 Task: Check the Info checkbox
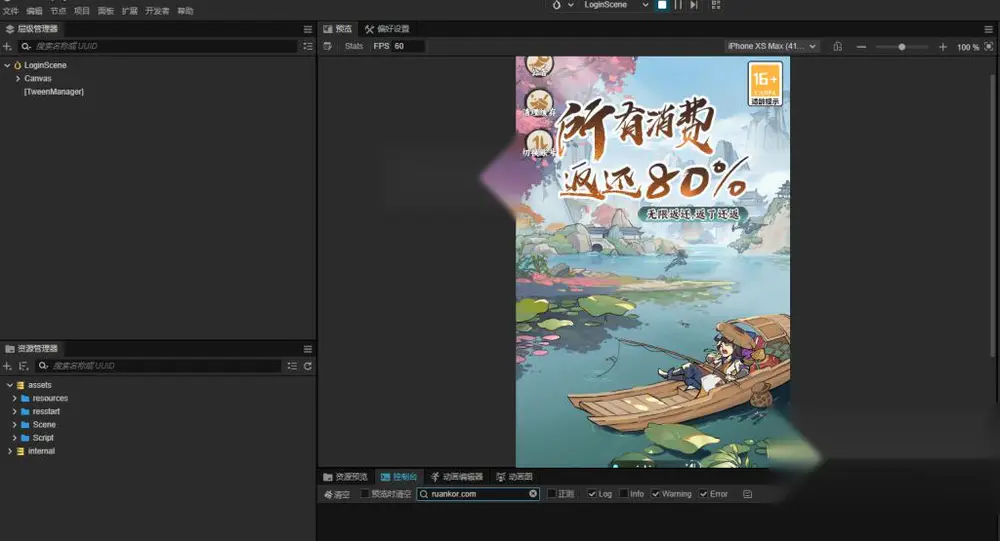point(624,494)
